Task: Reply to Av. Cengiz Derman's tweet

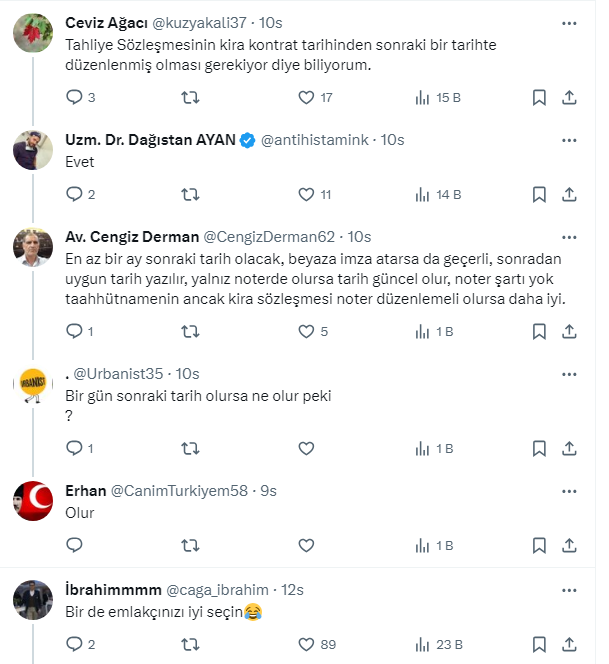Action: pos(75,331)
